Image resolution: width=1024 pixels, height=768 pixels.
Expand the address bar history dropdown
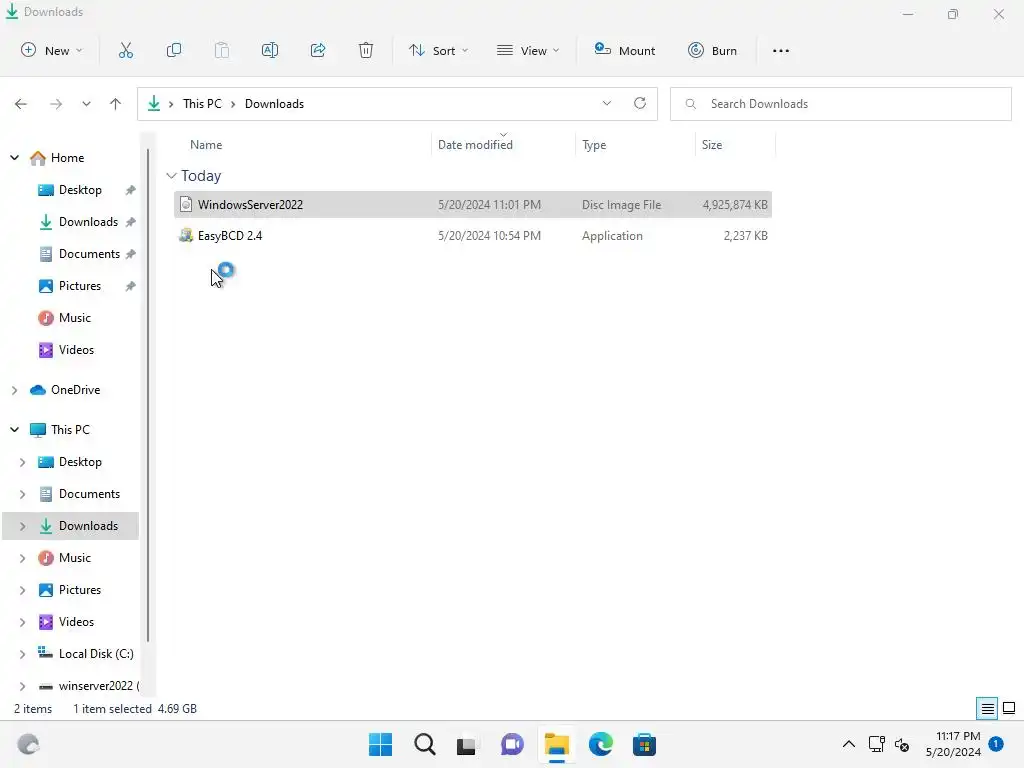pyautogui.click(x=607, y=103)
